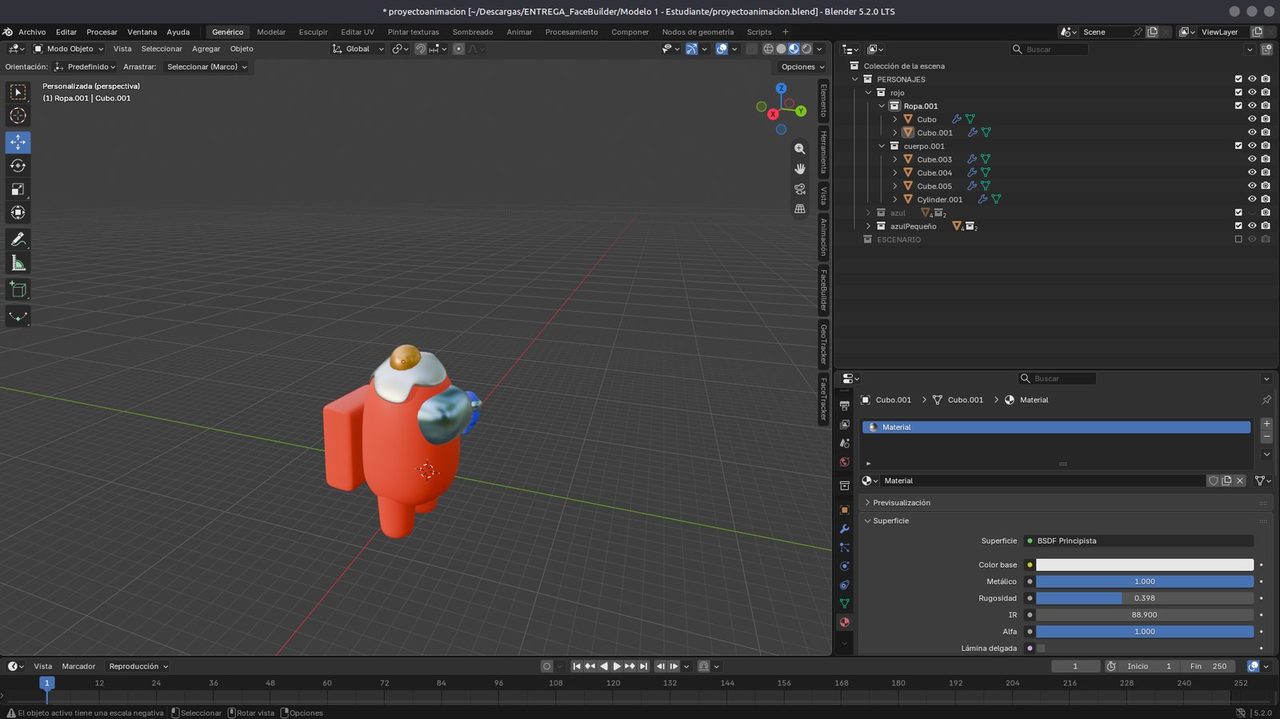Open the FaceBuilder sidebar tab
1280x719 pixels.
click(x=824, y=290)
